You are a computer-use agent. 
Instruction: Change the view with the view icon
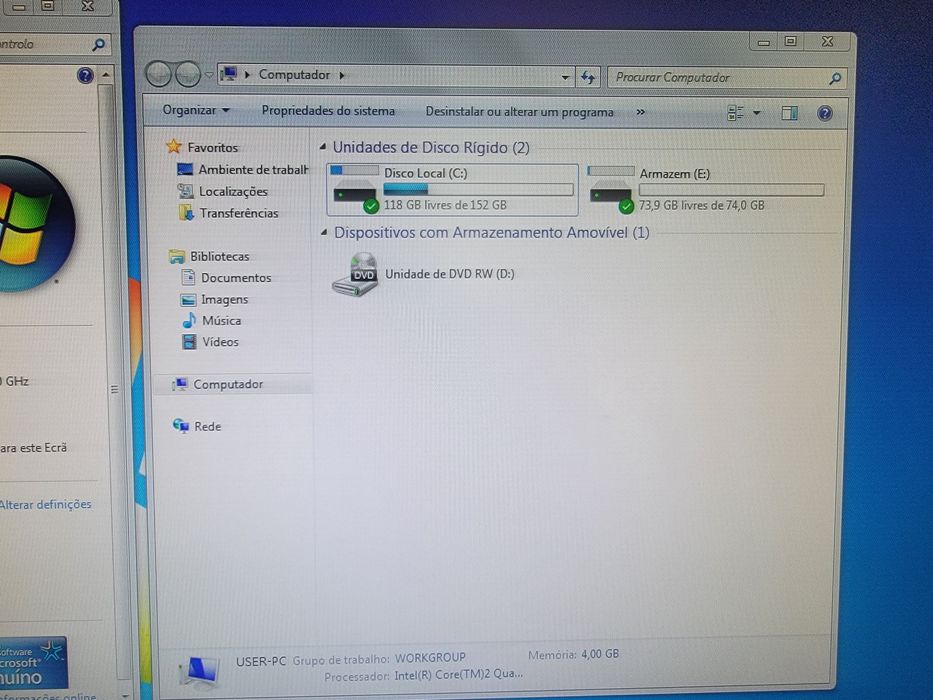pos(735,112)
